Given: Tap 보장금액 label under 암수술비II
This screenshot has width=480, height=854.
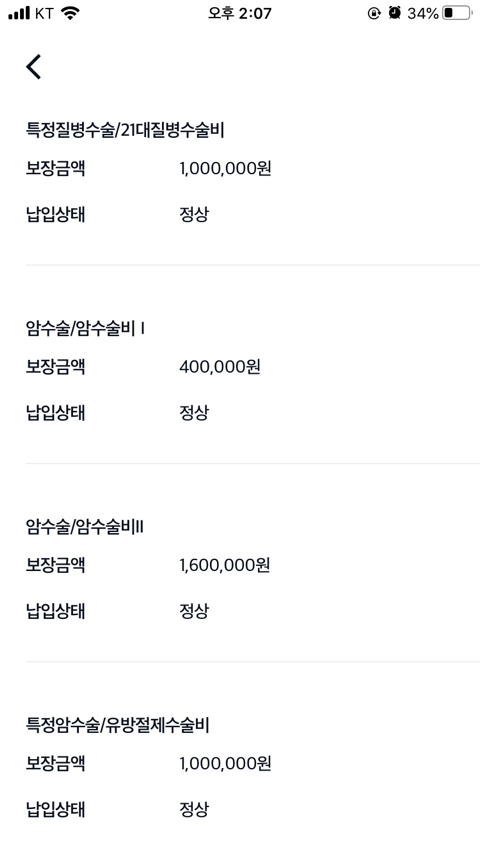Looking at the screenshot, I should [x=56, y=565].
